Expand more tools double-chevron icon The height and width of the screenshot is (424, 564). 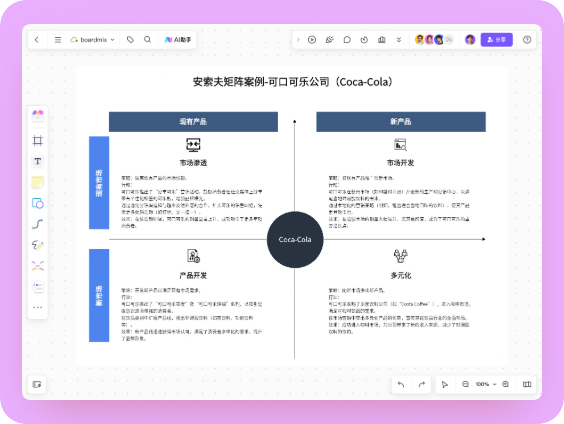pos(399,40)
